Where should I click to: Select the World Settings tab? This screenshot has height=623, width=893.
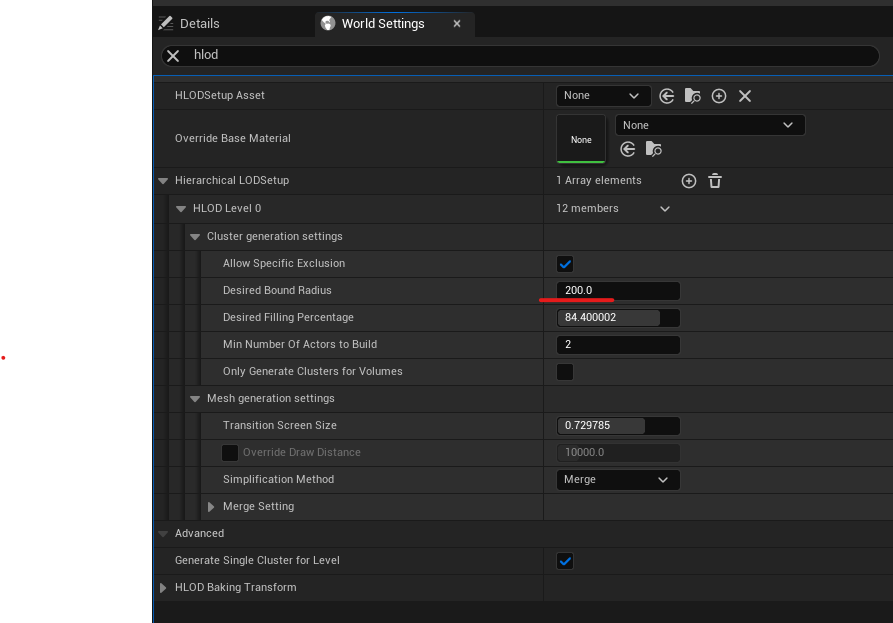(383, 23)
